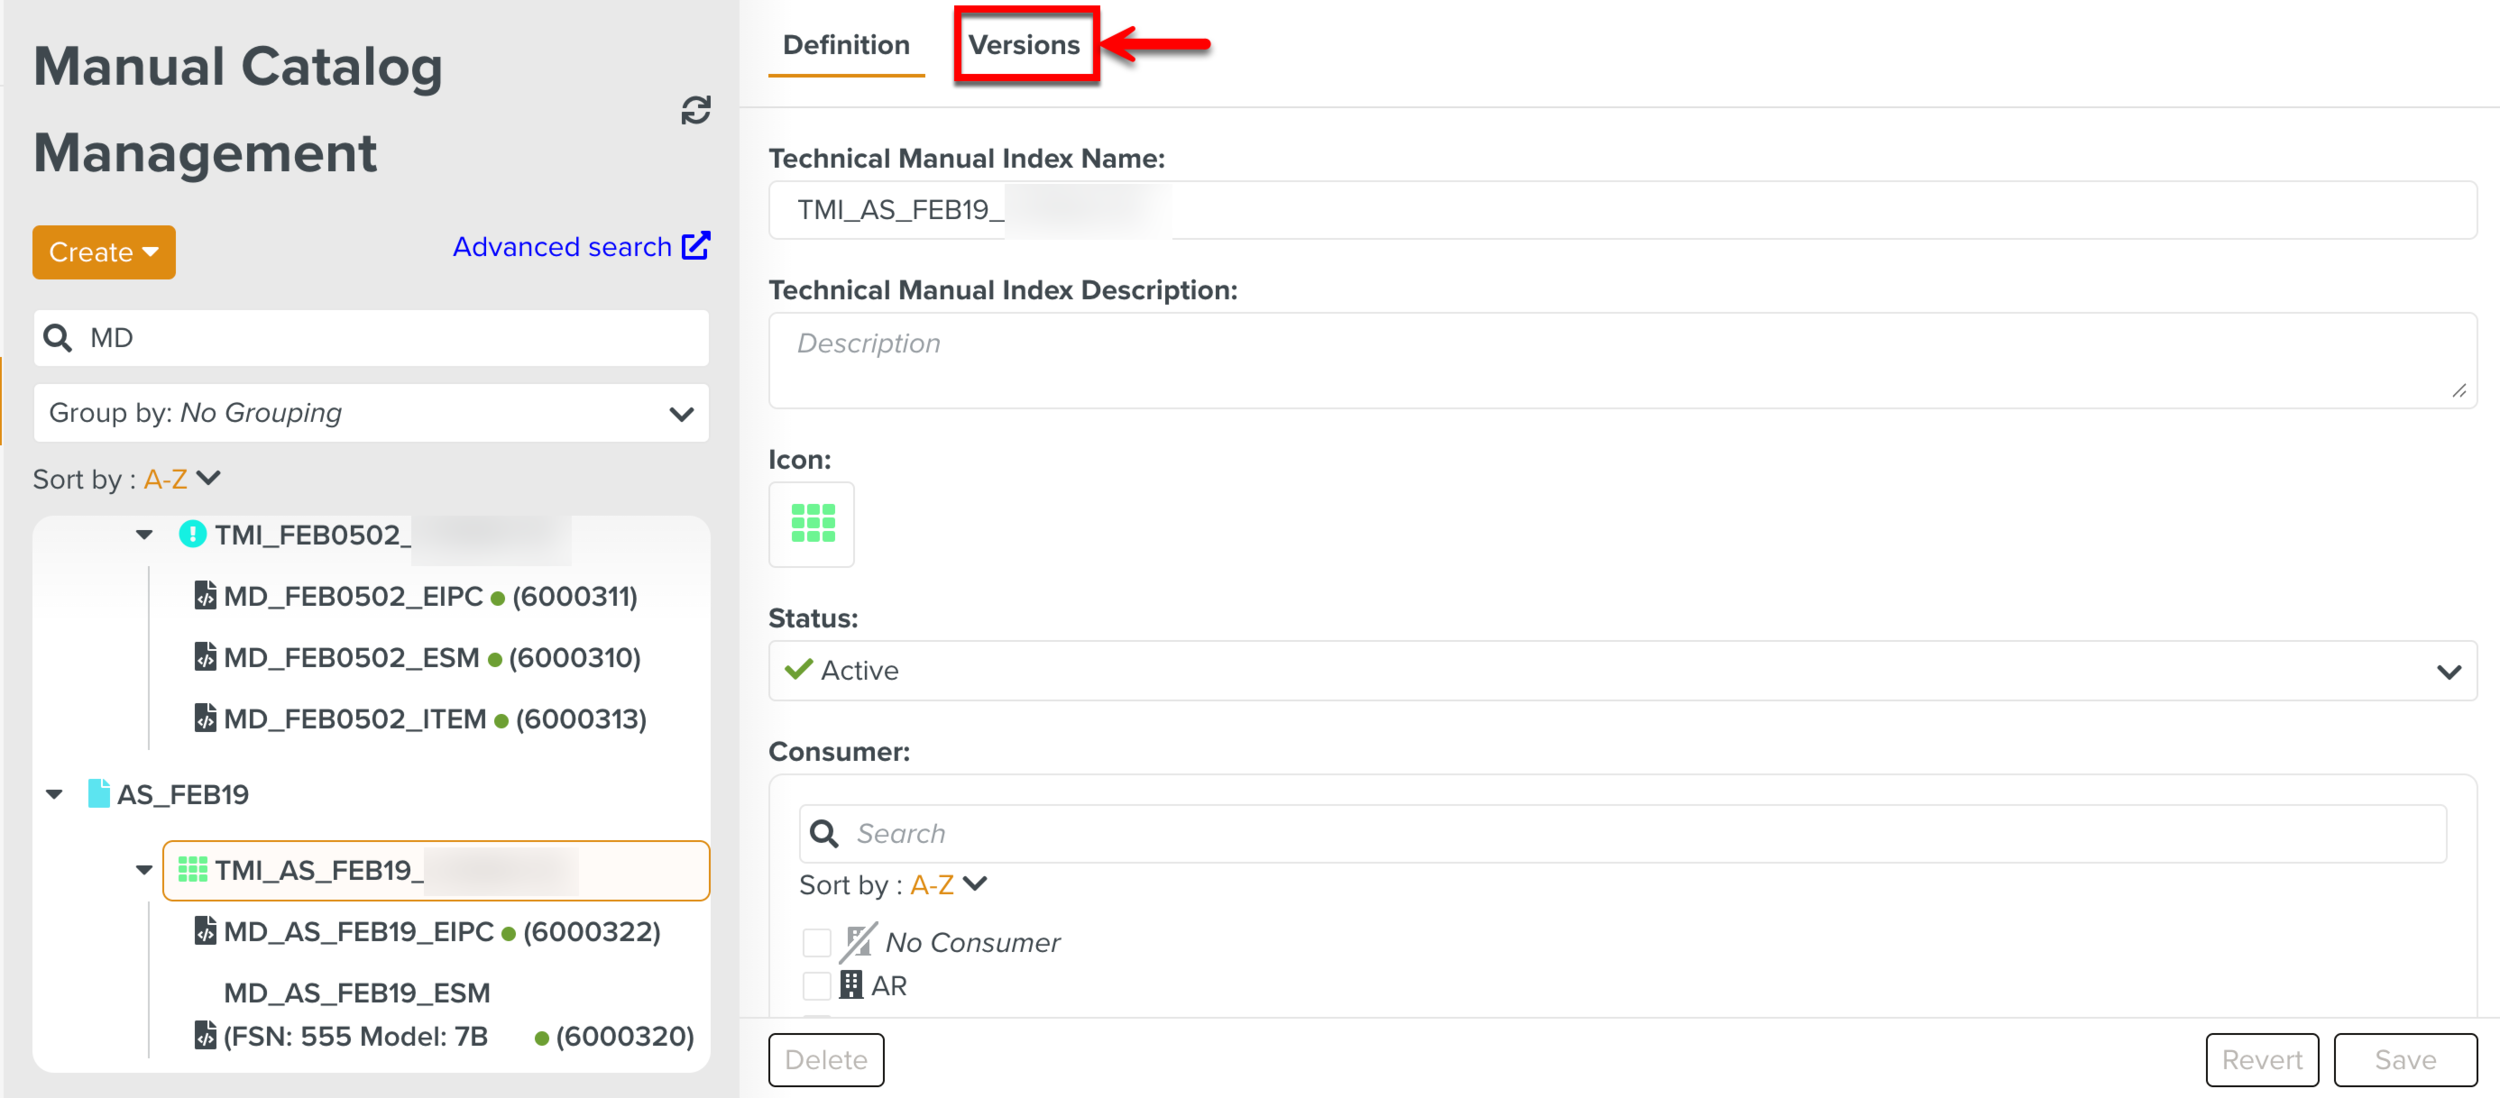The width and height of the screenshot is (2500, 1098).
Task: Click the MD_AS_FEB19_EIPC document icon
Action: pyautogui.click(x=205, y=931)
